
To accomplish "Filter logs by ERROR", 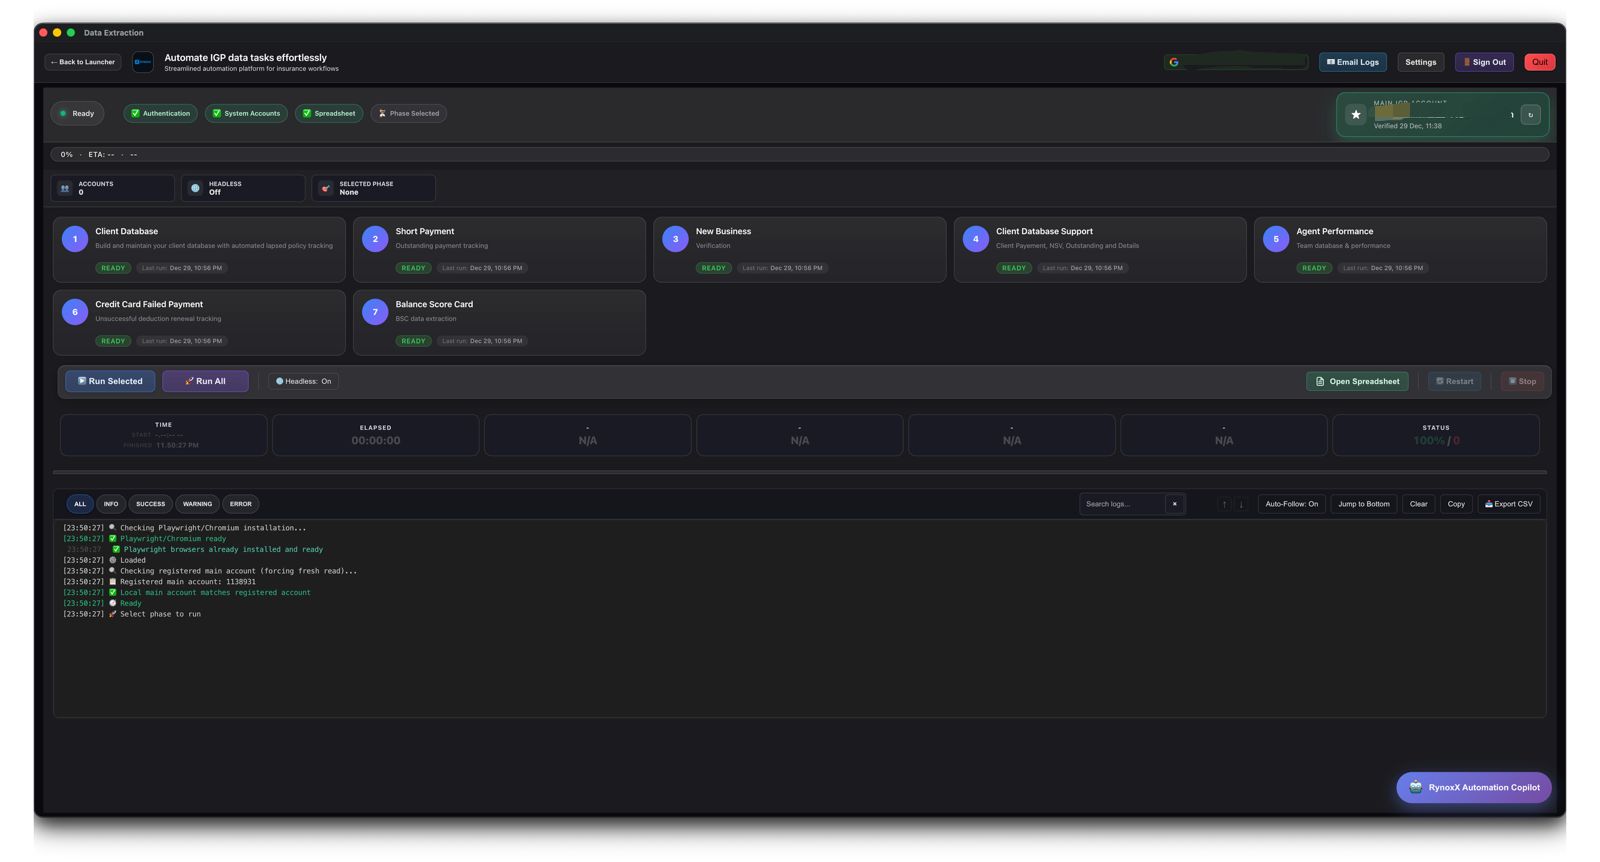I will (241, 504).
